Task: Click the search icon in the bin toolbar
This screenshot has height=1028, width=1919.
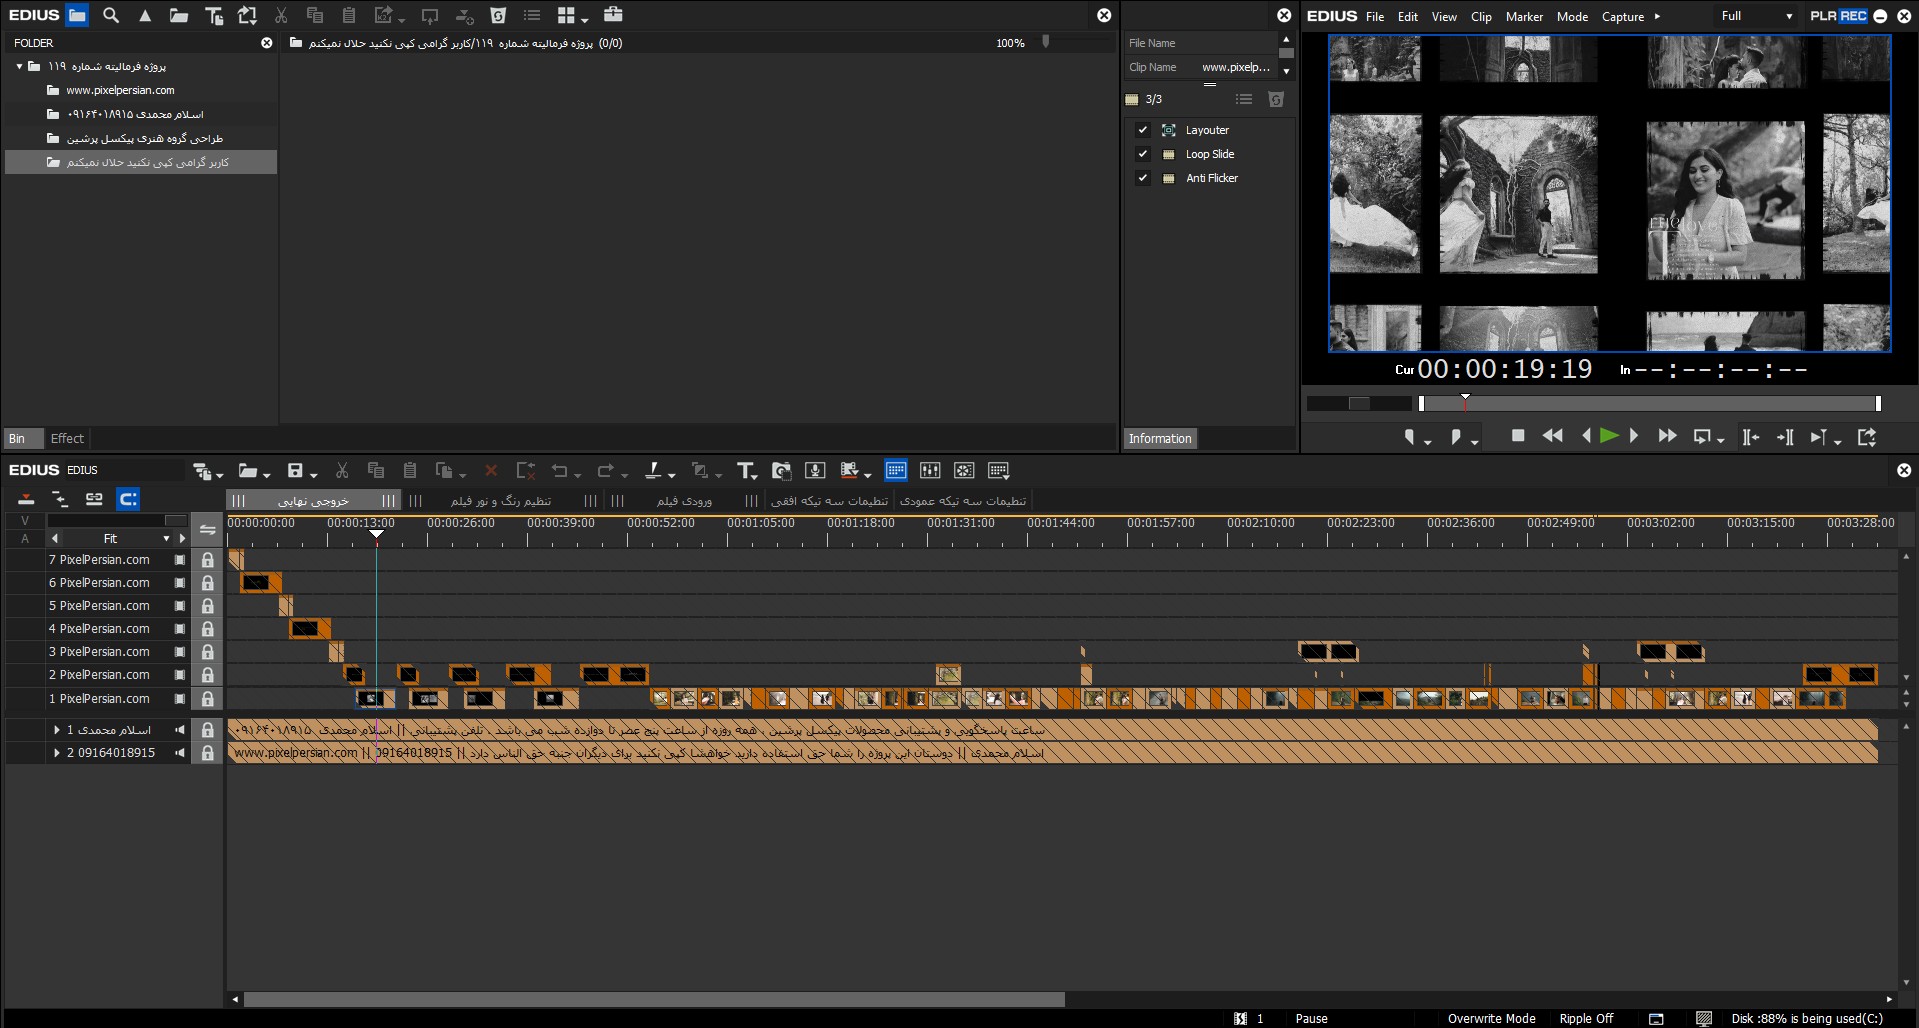Action: coord(111,15)
